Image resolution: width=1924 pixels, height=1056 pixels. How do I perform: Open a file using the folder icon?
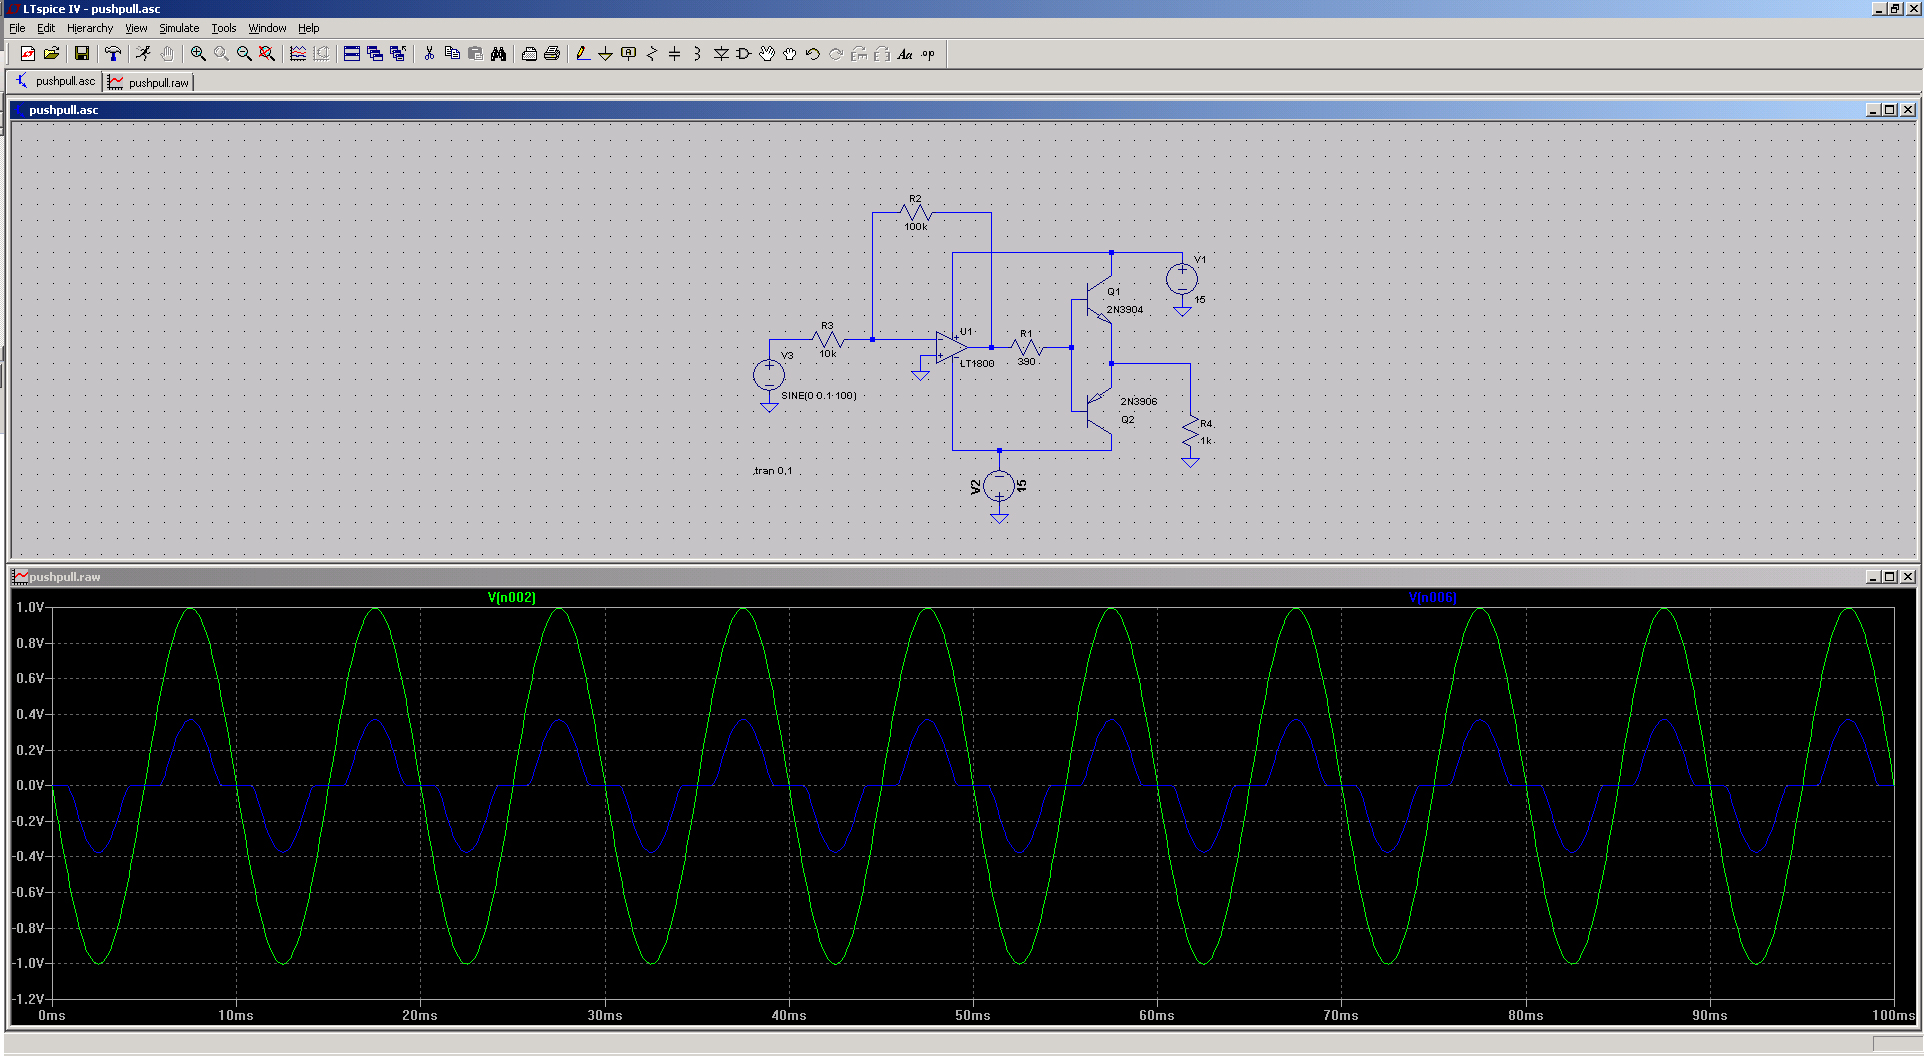point(51,54)
